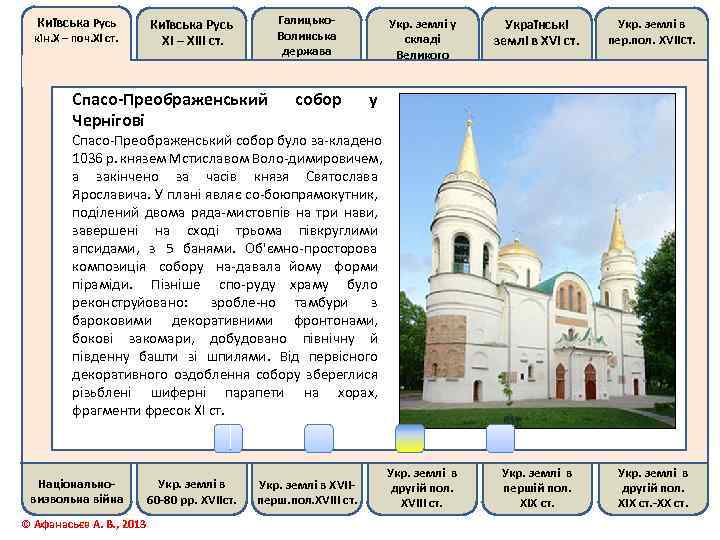This screenshot has width=720, height=540.
Task: Switch to Київська Русь XI – XIII ст. tab
Action: (x=192, y=33)
